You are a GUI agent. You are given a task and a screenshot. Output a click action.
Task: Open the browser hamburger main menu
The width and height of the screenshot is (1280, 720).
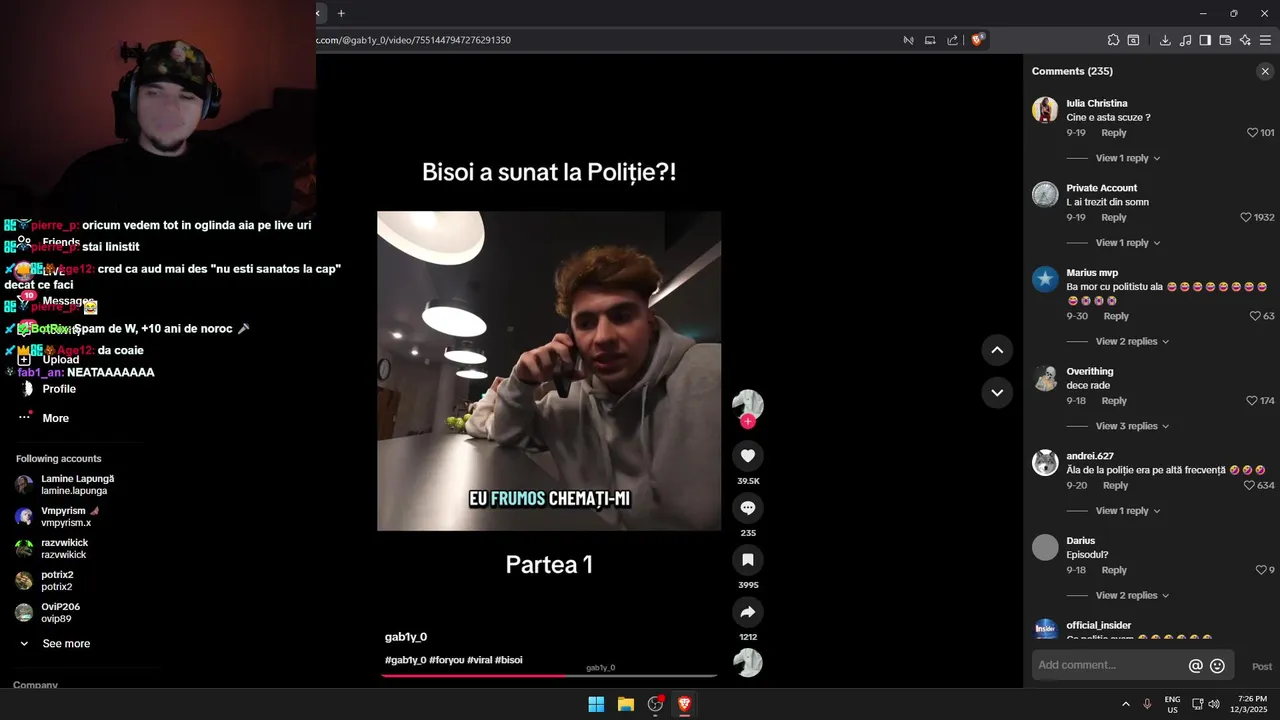pyautogui.click(x=1265, y=40)
